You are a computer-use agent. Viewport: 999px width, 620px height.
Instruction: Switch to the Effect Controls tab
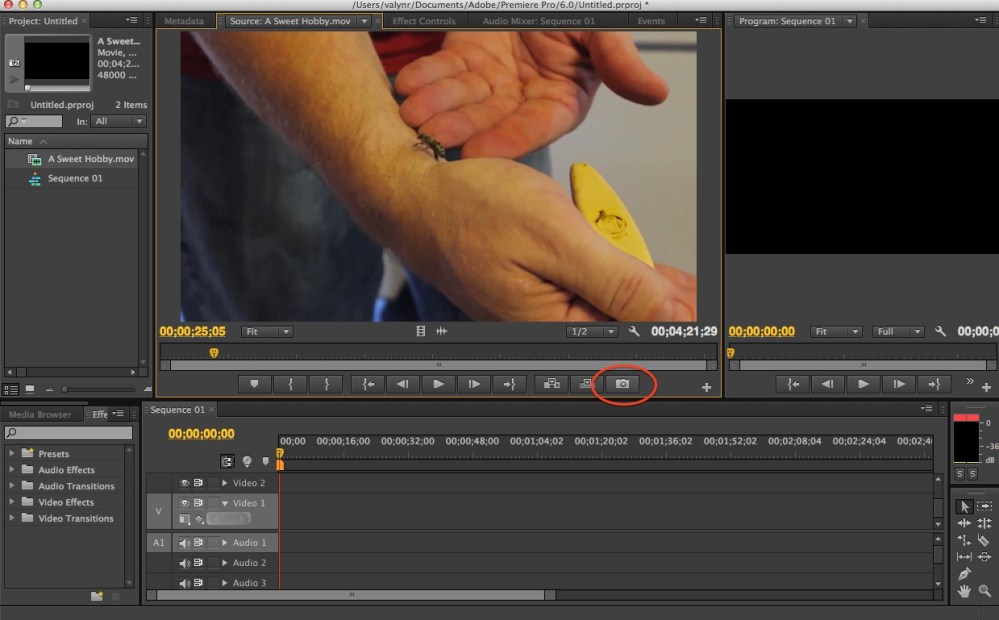click(x=424, y=21)
